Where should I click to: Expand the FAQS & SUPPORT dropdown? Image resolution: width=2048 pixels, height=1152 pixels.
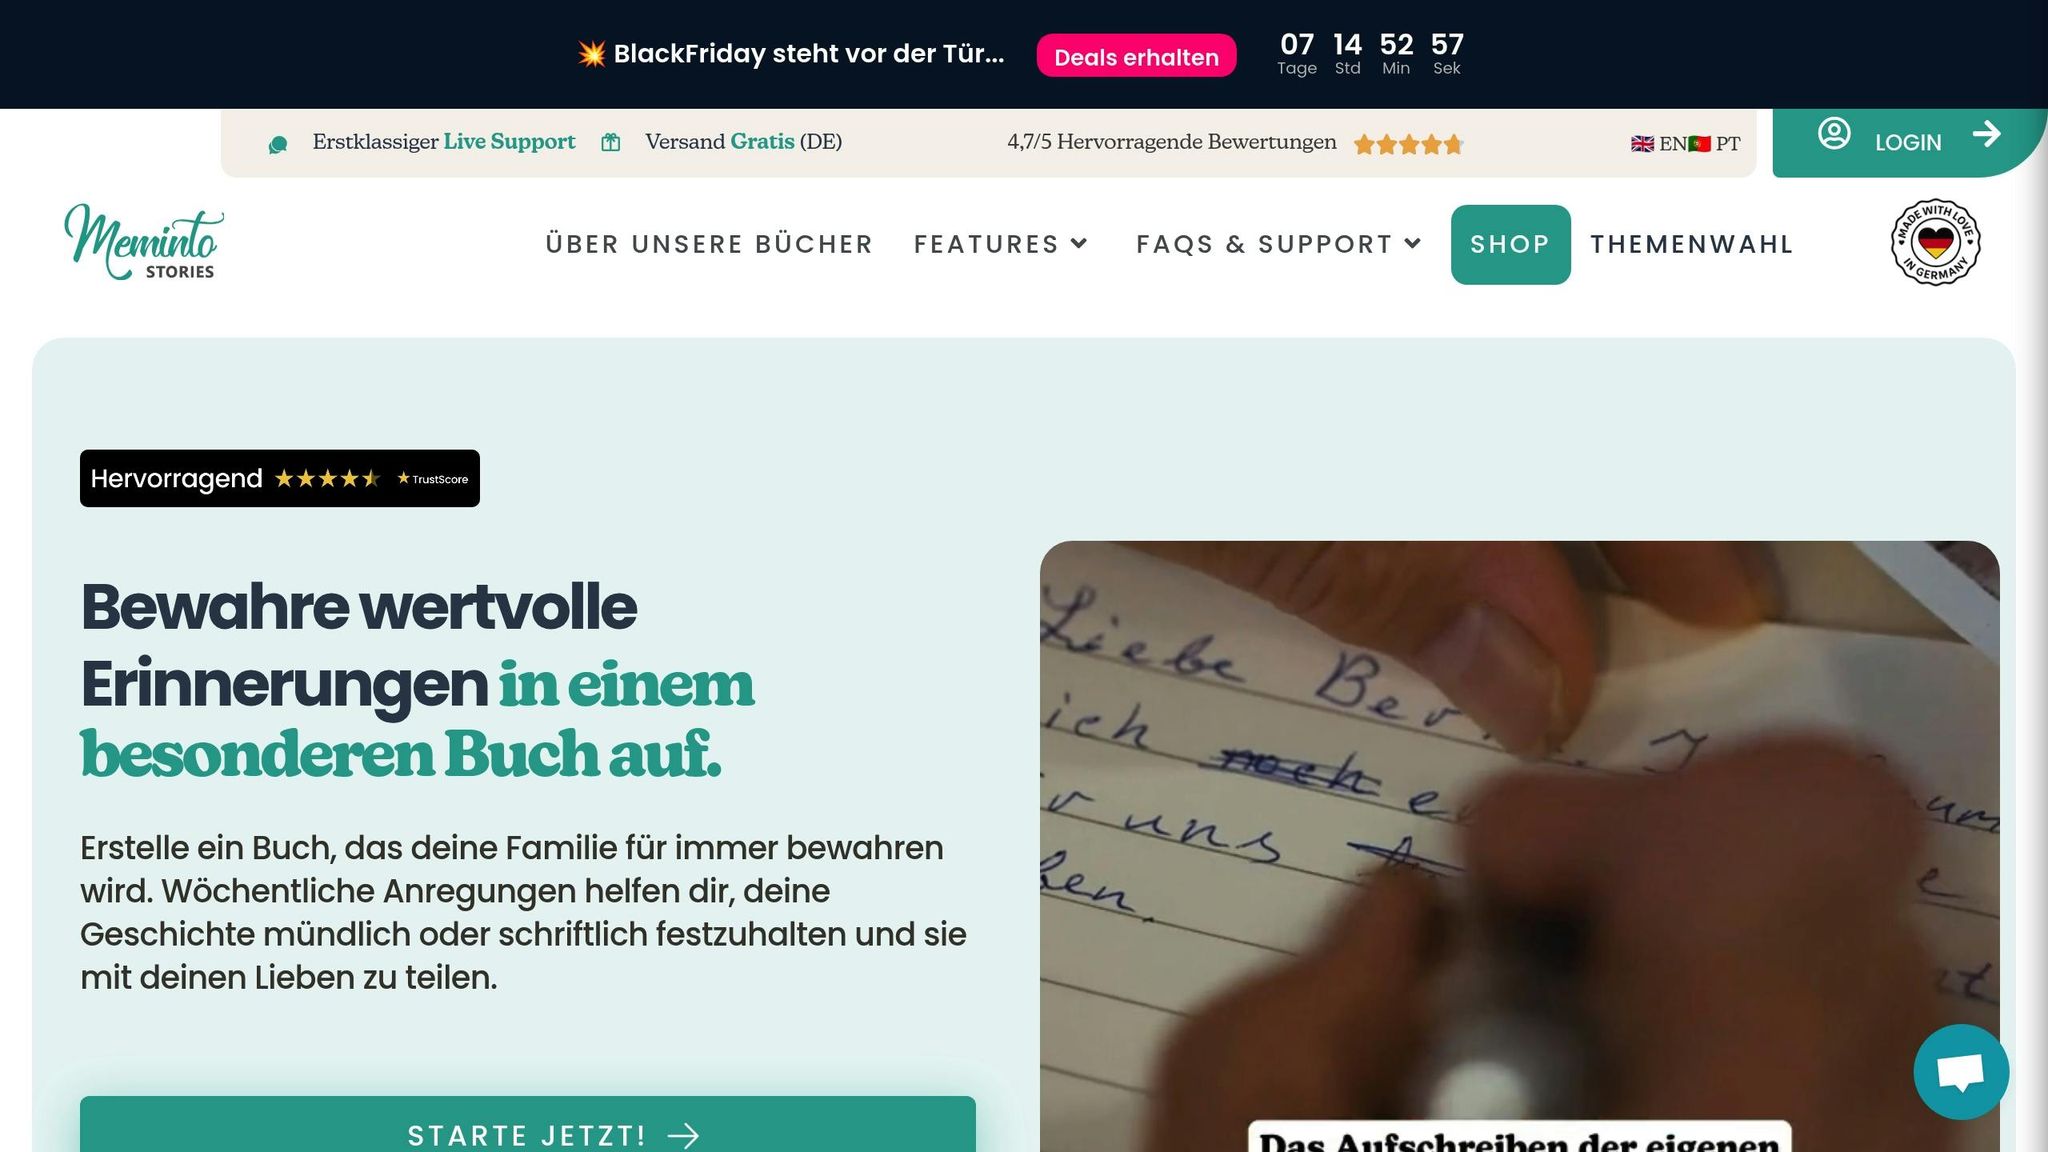pyautogui.click(x=1279, y=244)
